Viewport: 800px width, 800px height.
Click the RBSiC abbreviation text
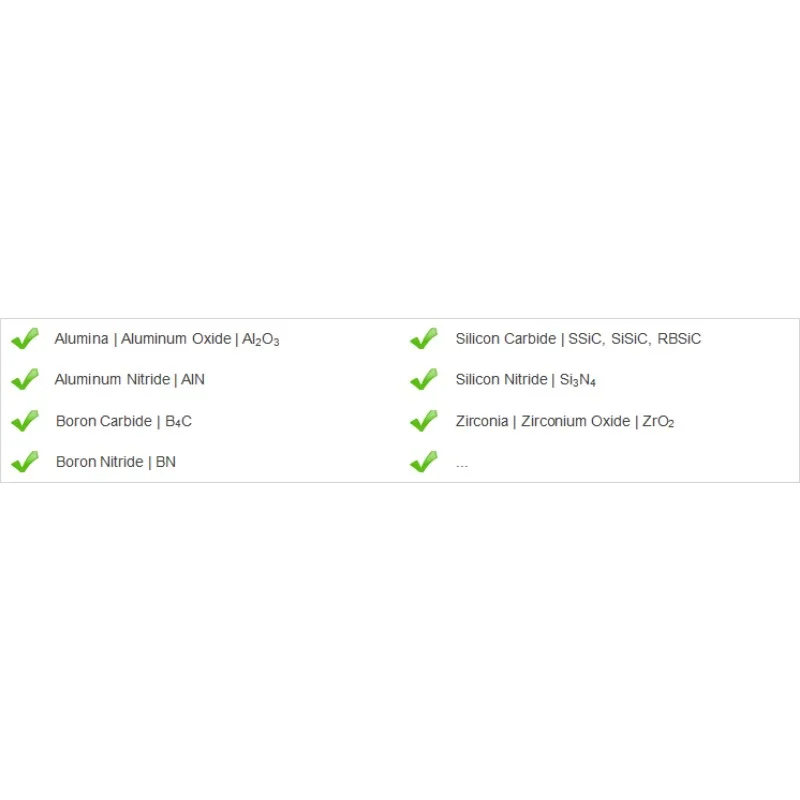click(679, 339)
